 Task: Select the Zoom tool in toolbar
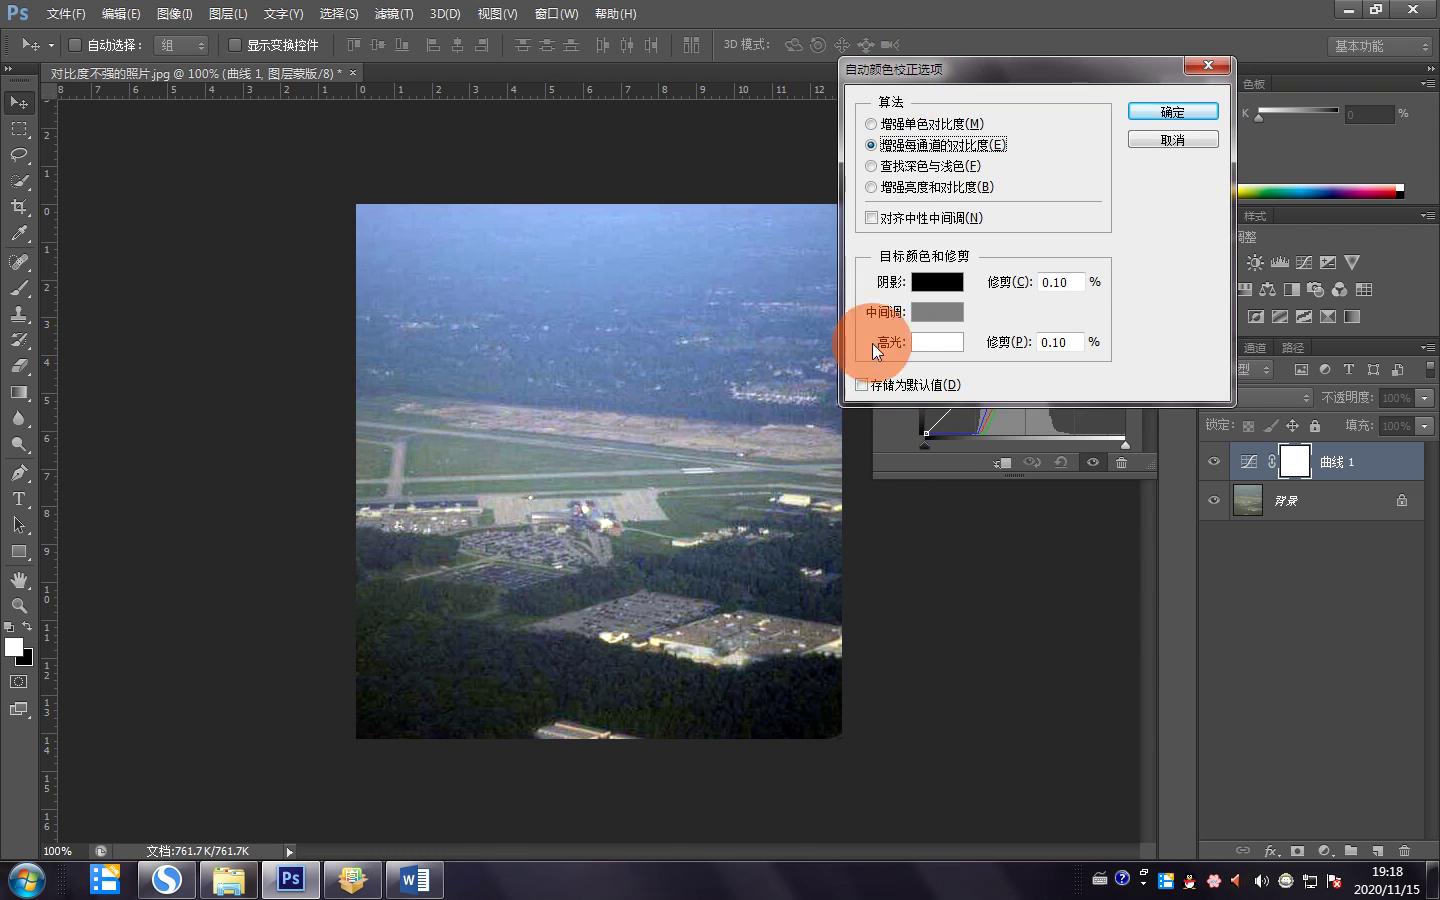(19, 606)
